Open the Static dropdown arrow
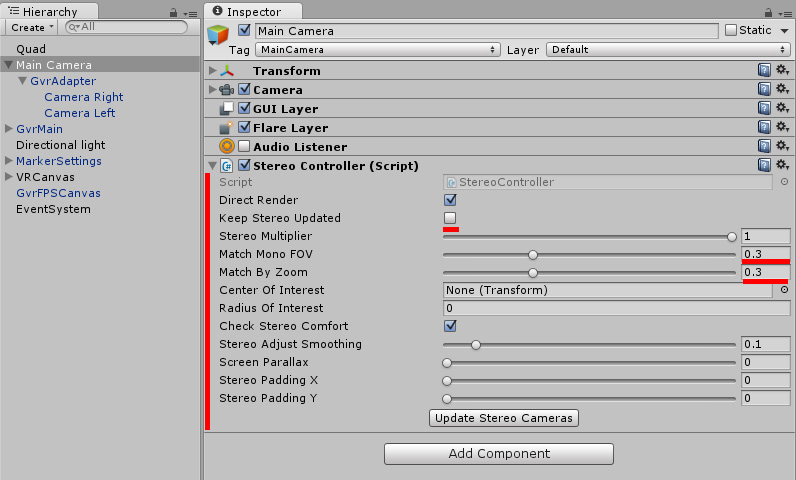Image resolution: width=796 pixels, height=480 pixels. pyautogui.click(x=784, y=31)
